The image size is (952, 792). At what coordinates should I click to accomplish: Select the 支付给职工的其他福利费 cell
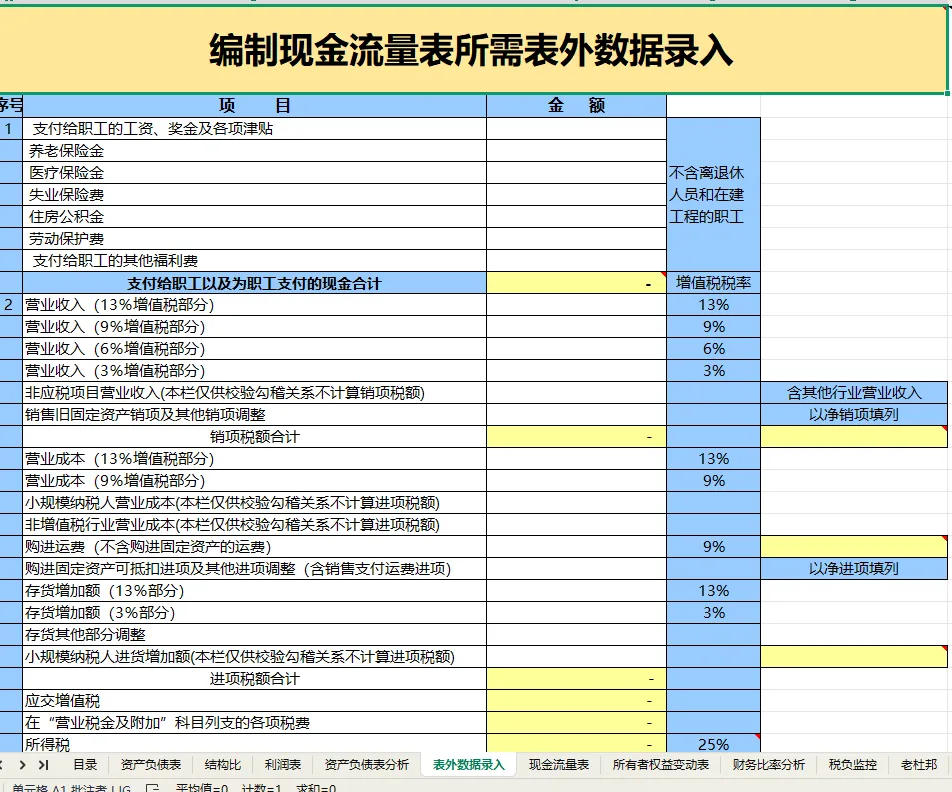click(x=254, y=261)
